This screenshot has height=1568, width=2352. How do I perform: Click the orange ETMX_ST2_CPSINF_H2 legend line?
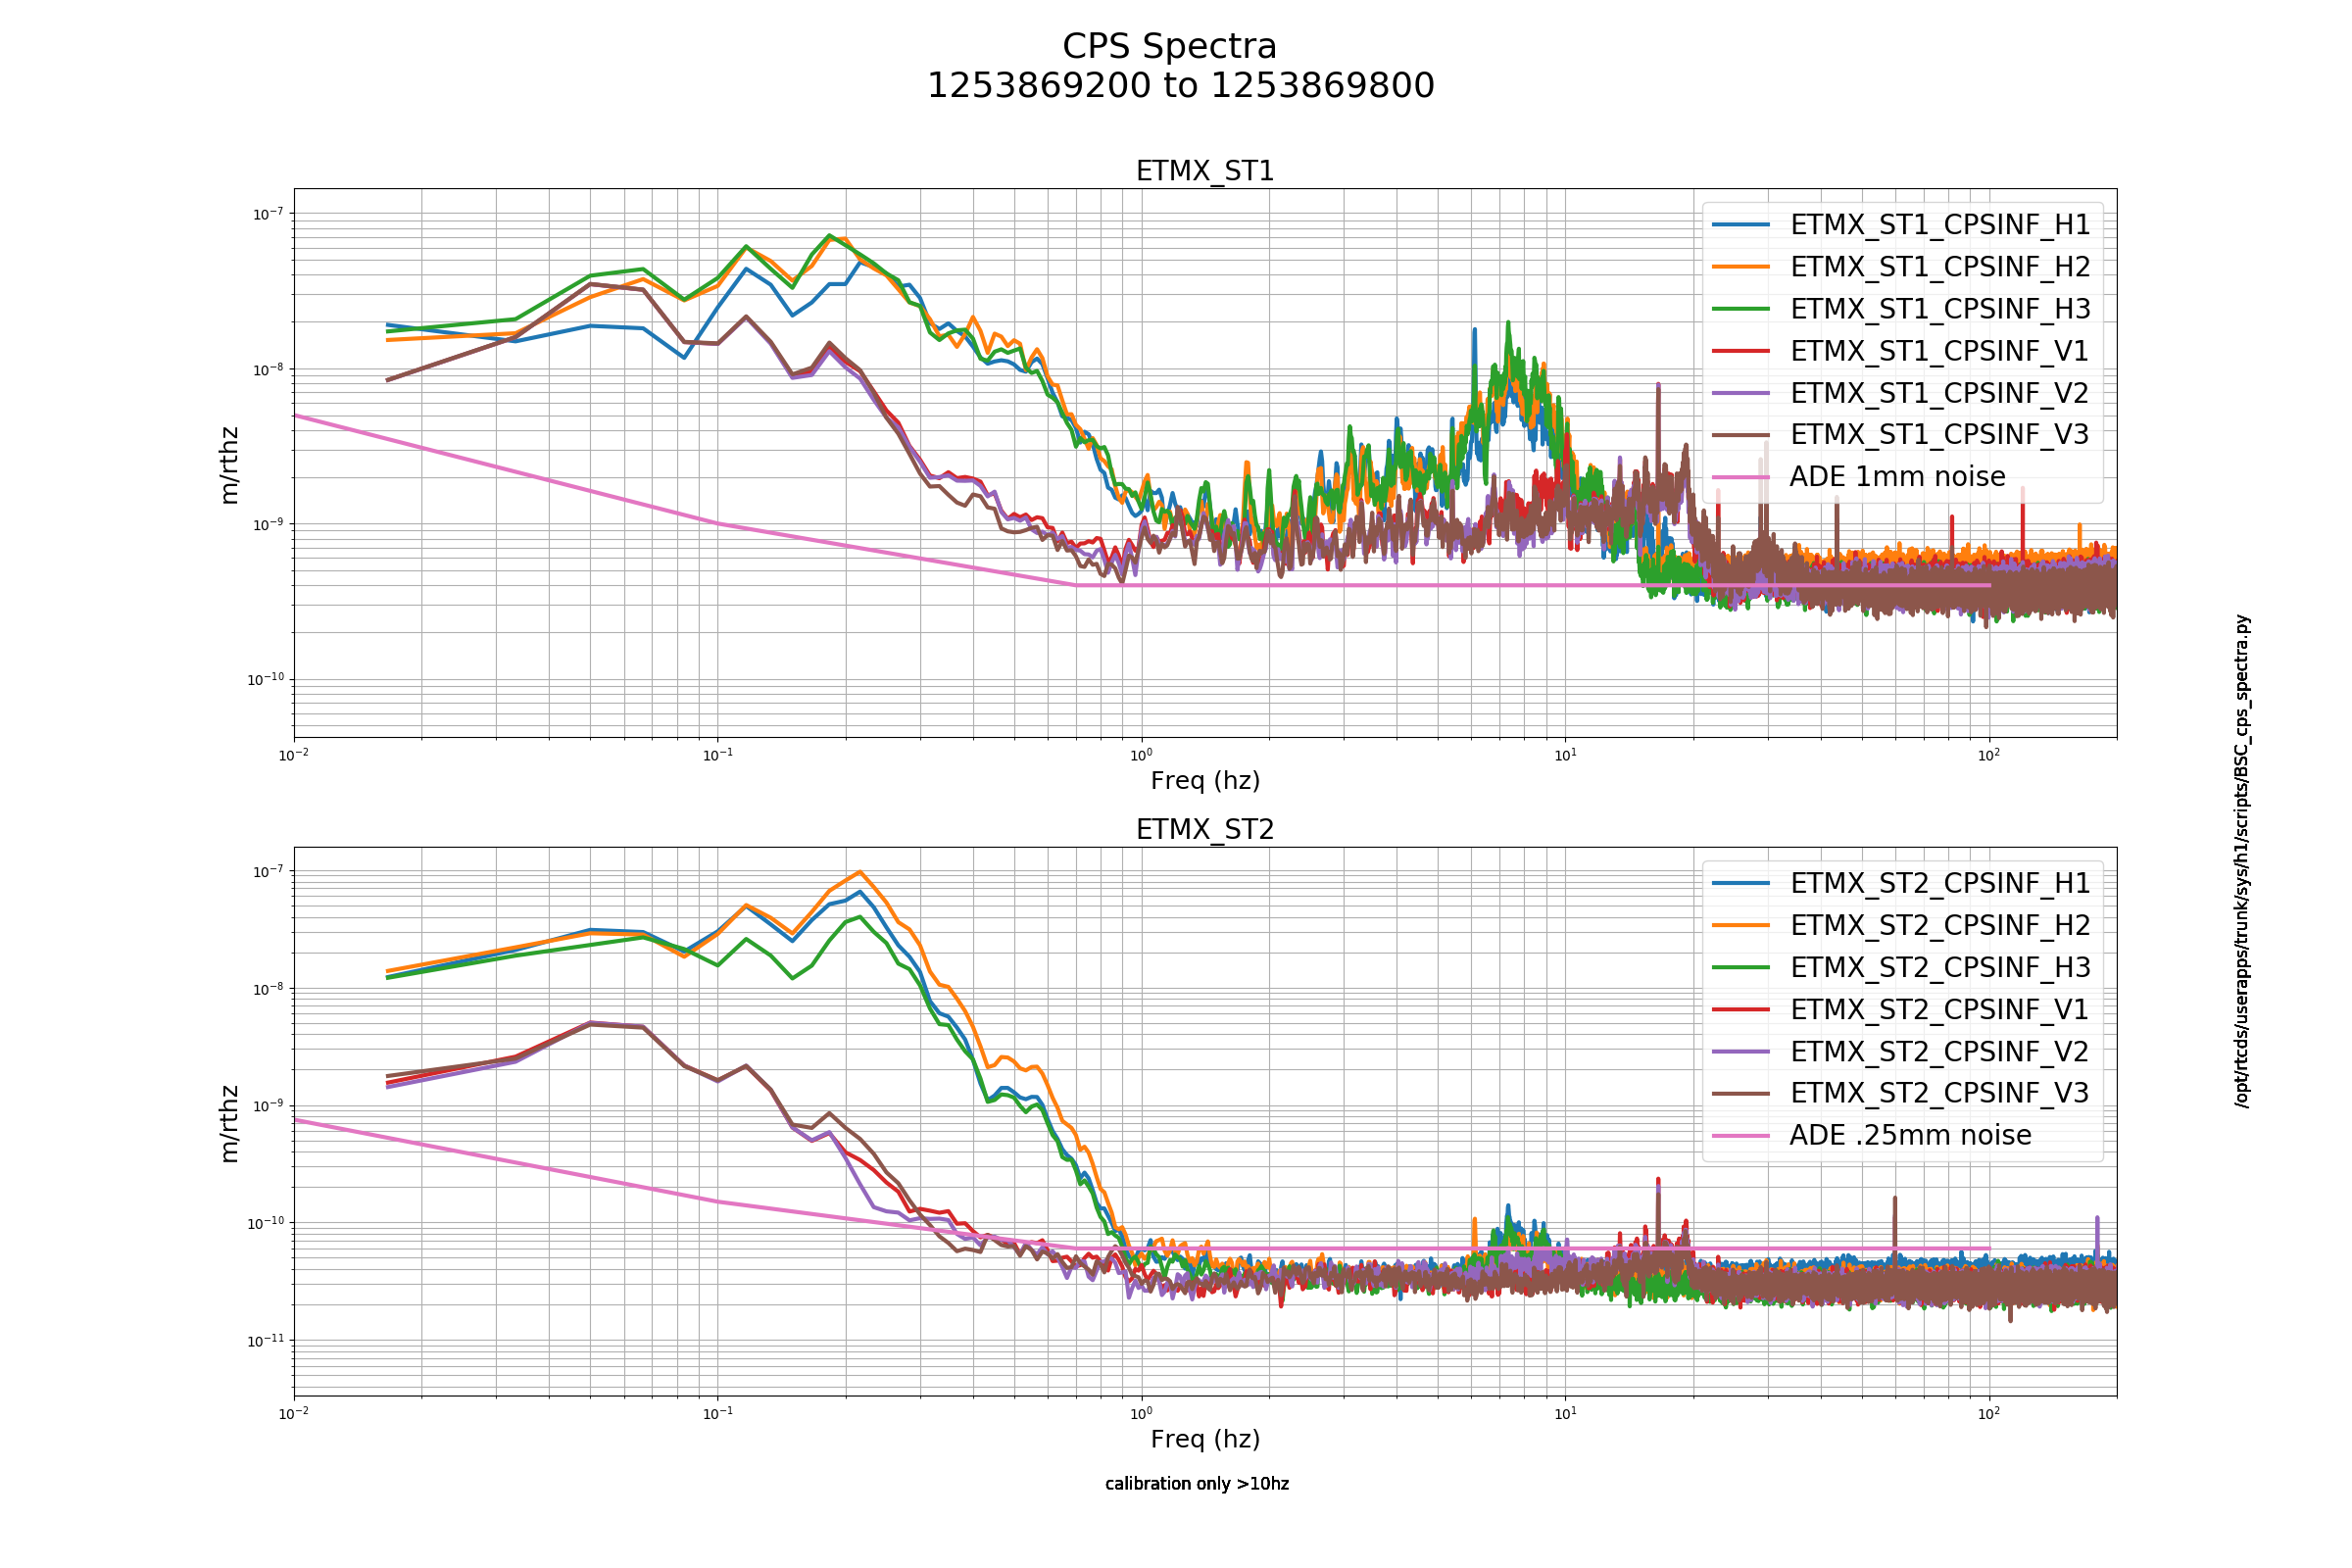click(1741, 926)
